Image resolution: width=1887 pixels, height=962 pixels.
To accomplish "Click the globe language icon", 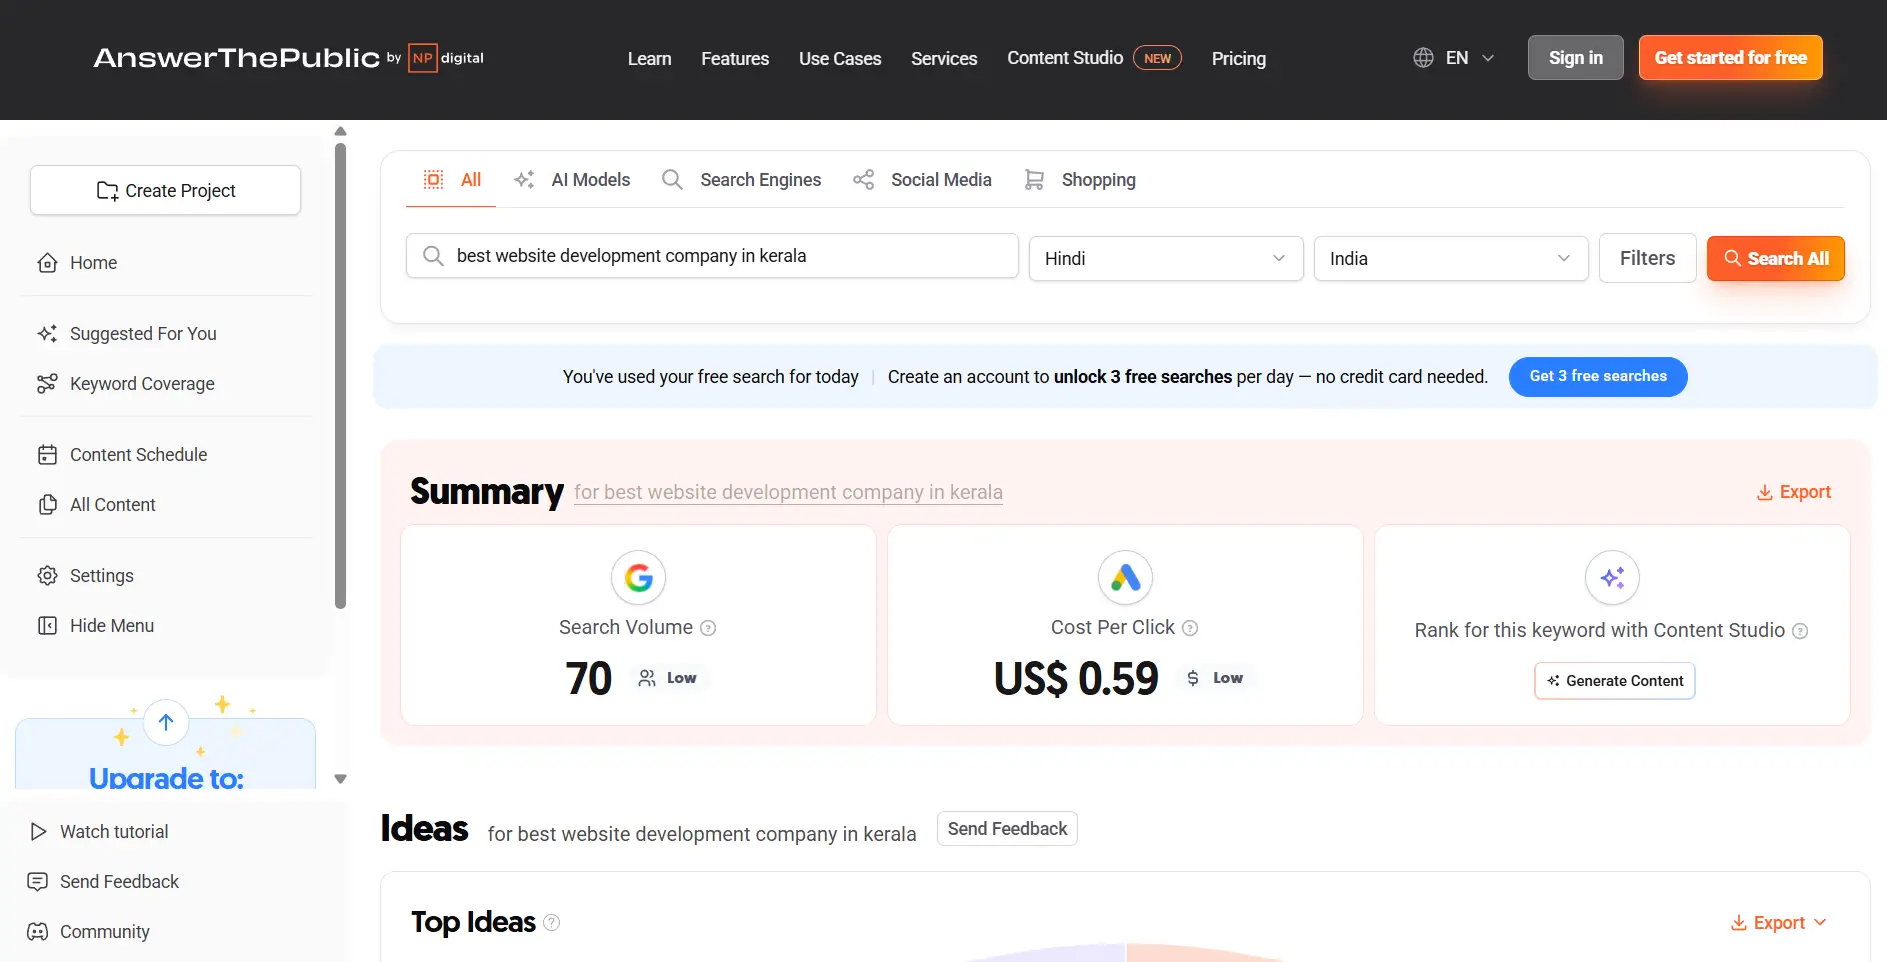I will pos(1423,58).
